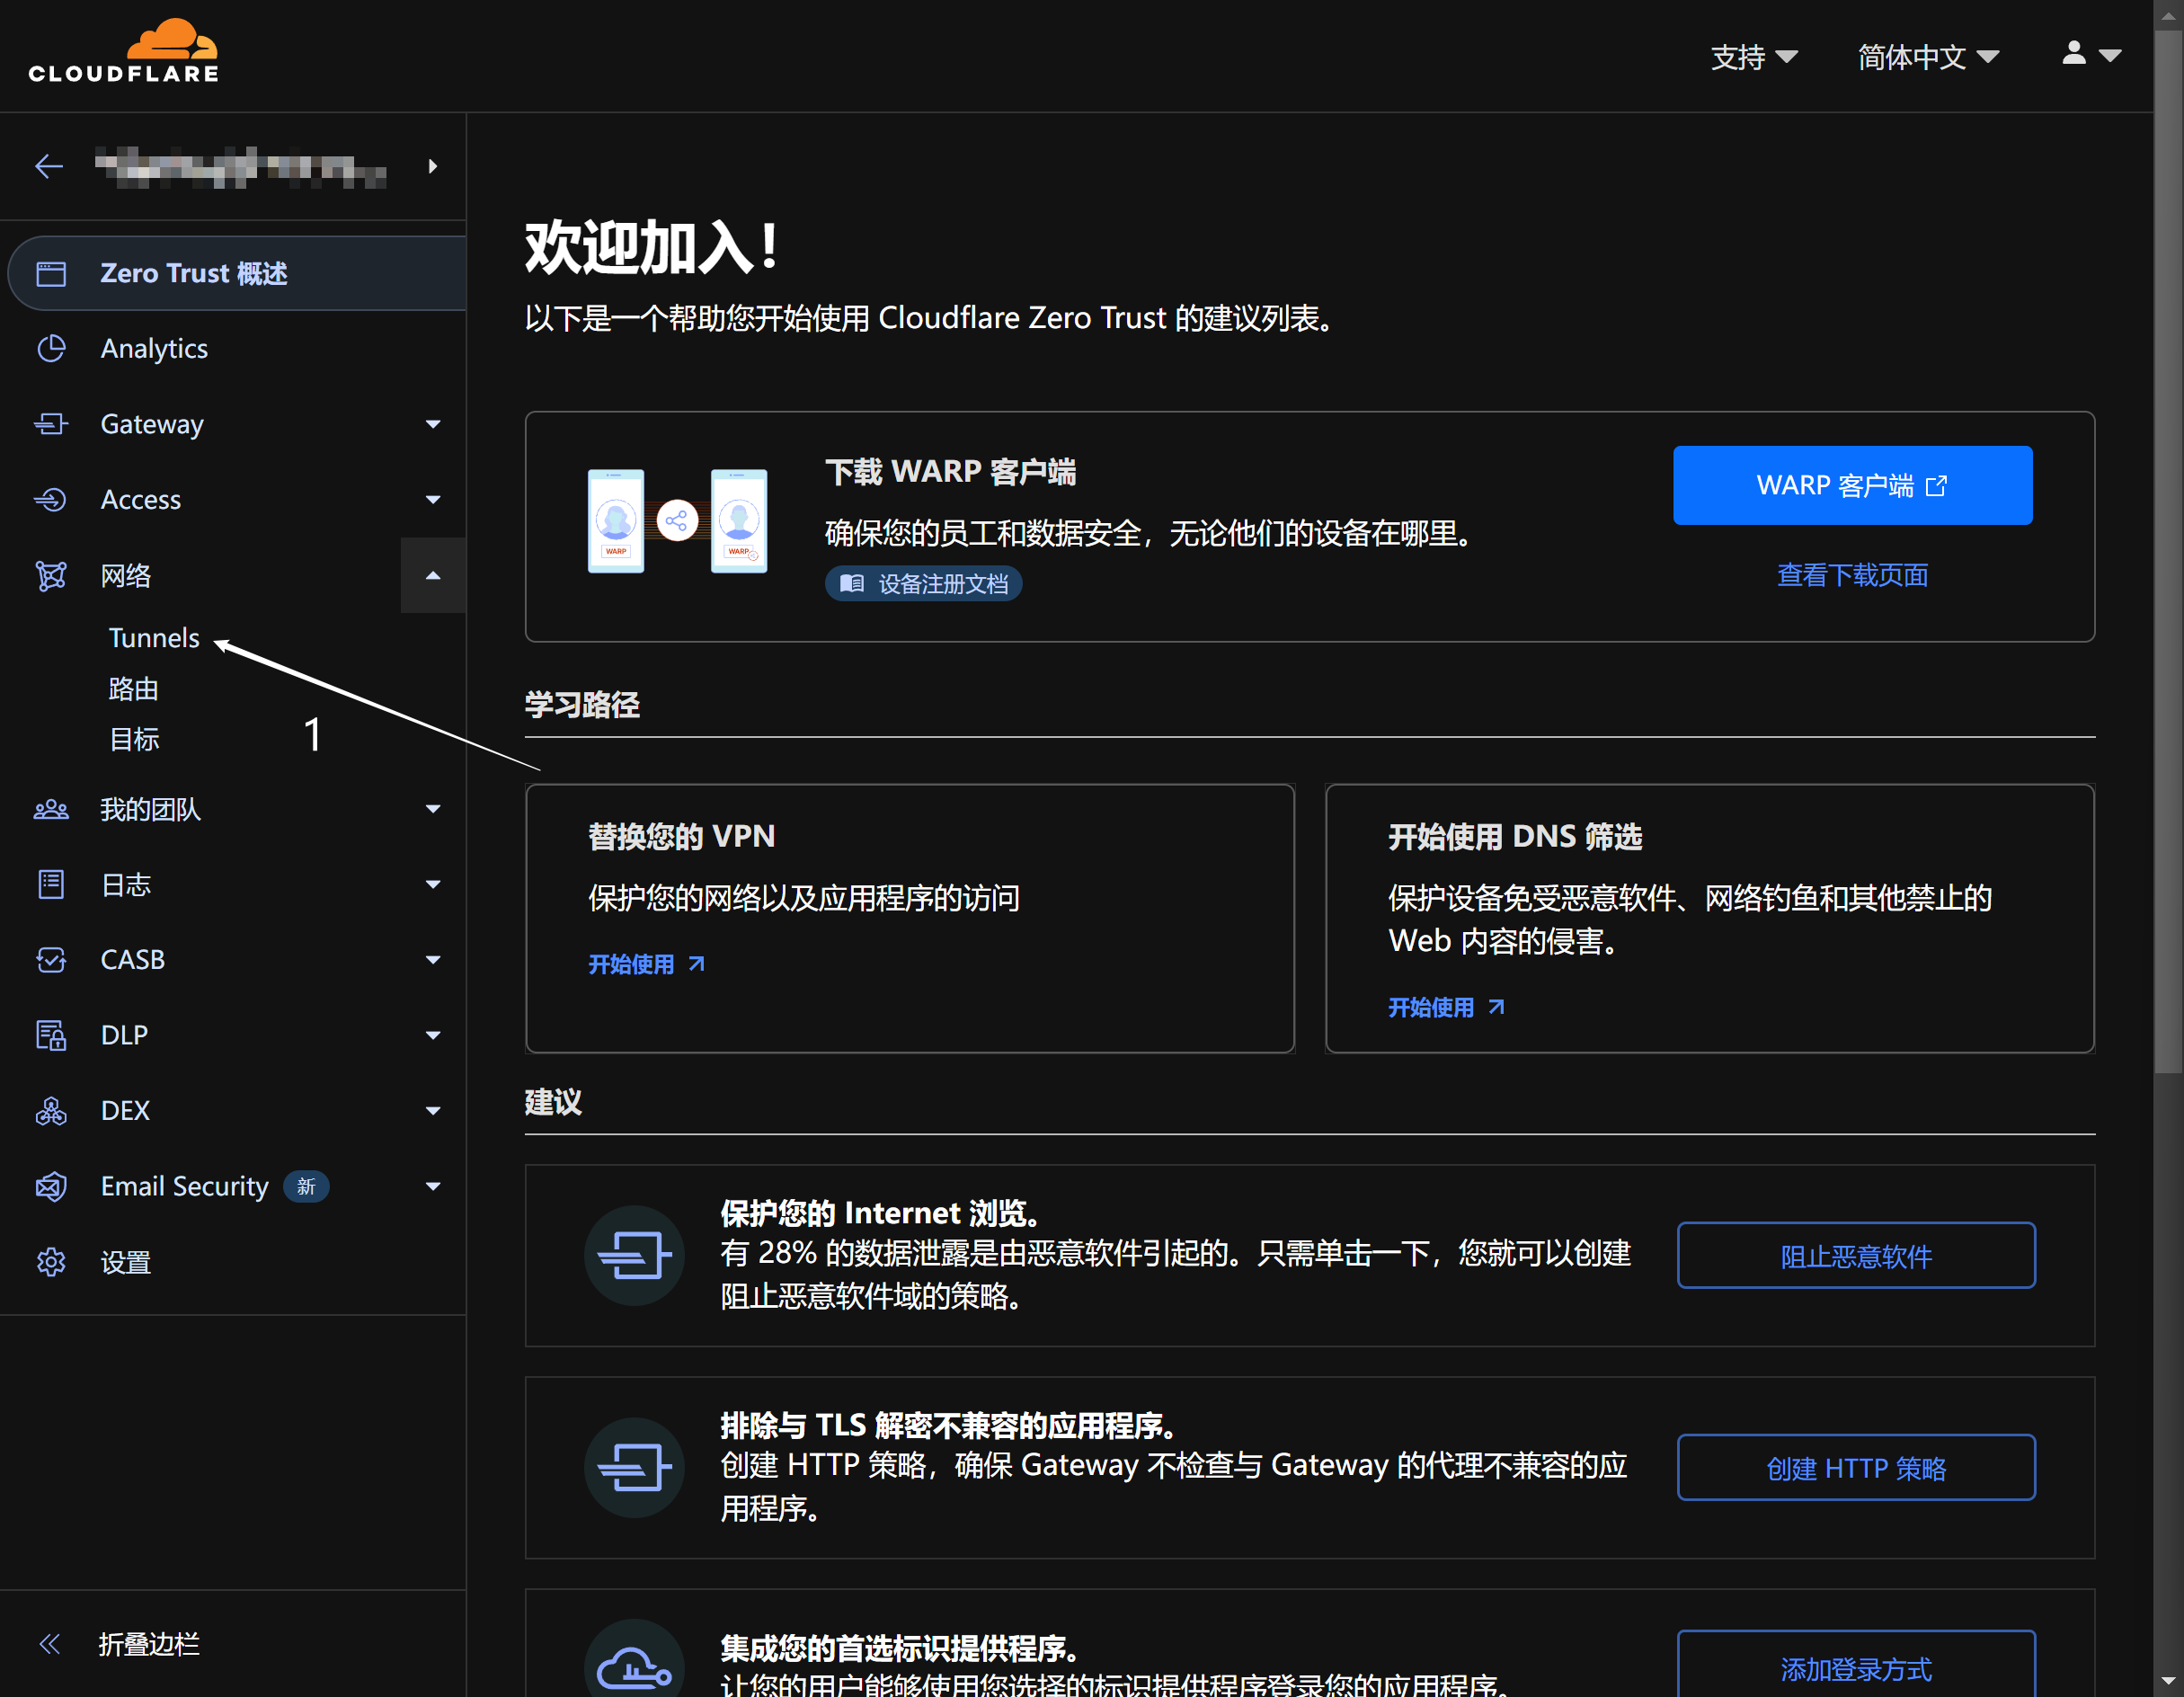The height and width of the screenshot is (1697, 2184).
Task: Click the page vertical scrollbar
Action: [x=2168, y=552]
